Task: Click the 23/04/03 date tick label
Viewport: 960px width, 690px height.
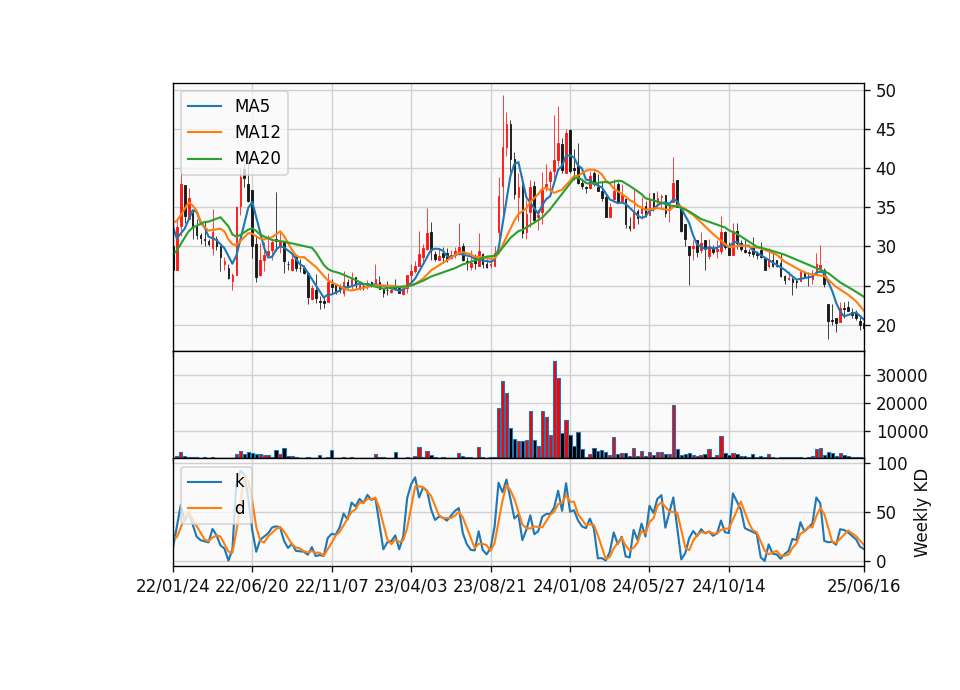Action: [x=411, y=586]
